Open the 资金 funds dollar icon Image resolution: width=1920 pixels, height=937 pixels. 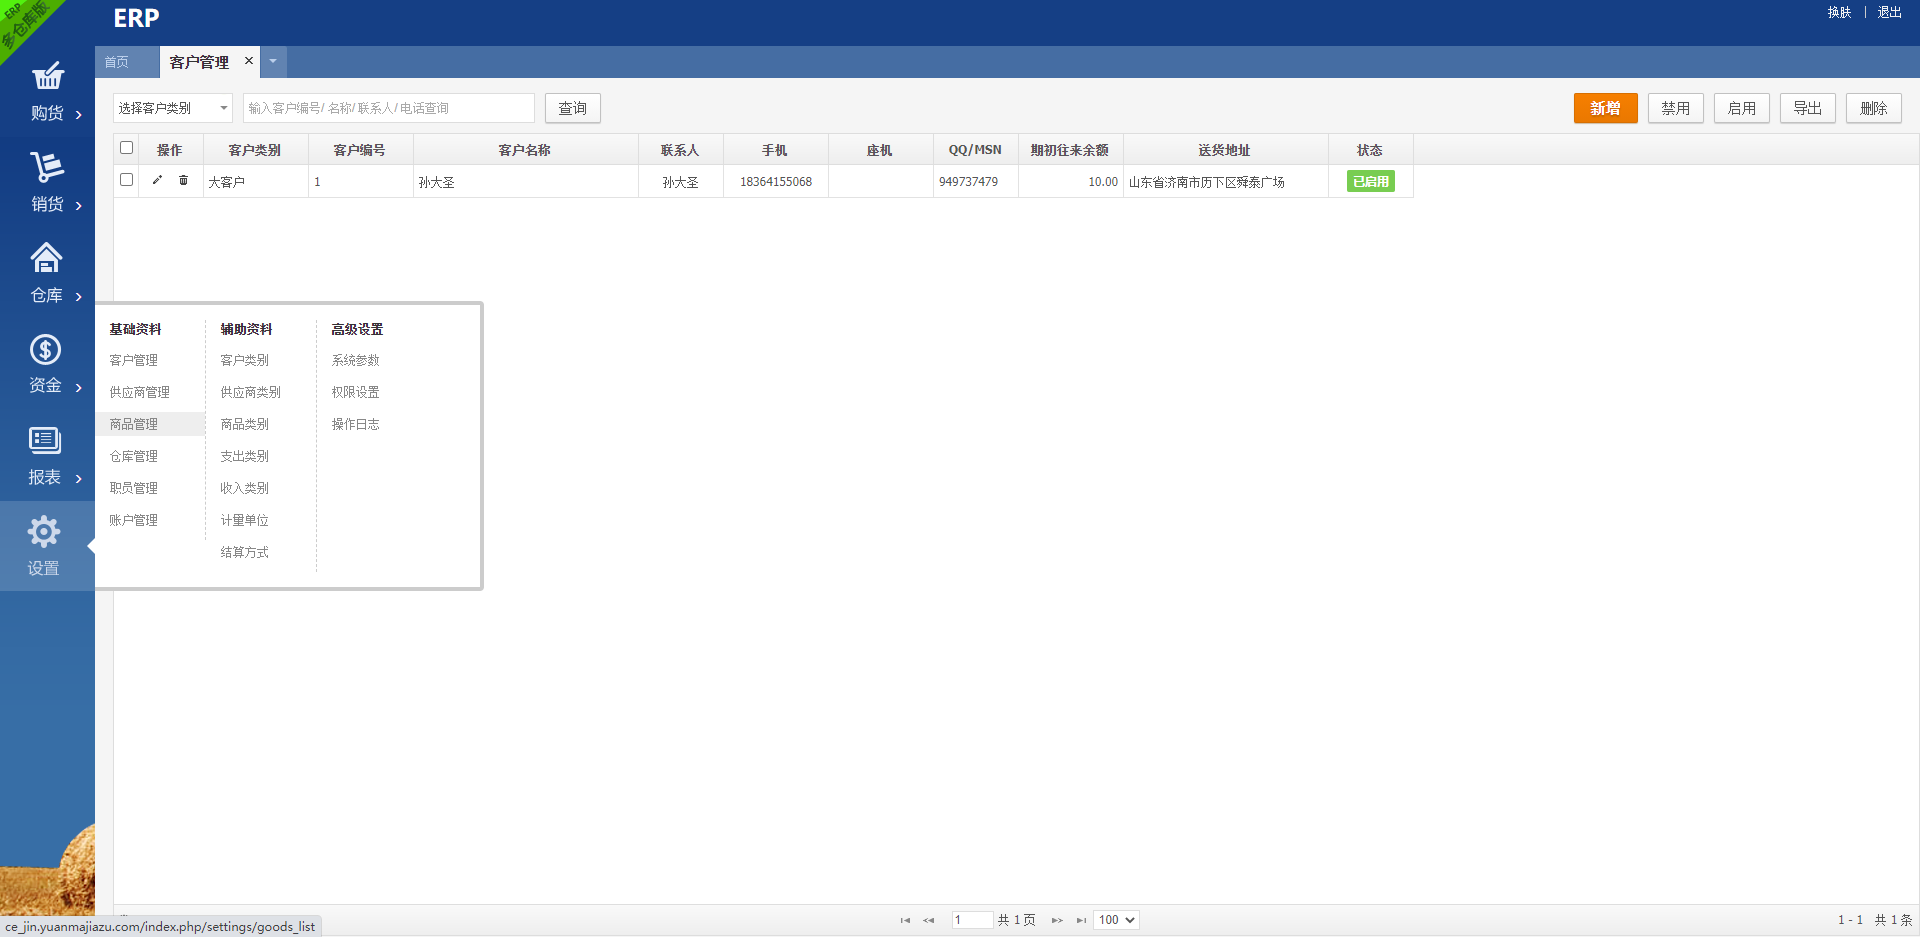[x=46, y=349]
